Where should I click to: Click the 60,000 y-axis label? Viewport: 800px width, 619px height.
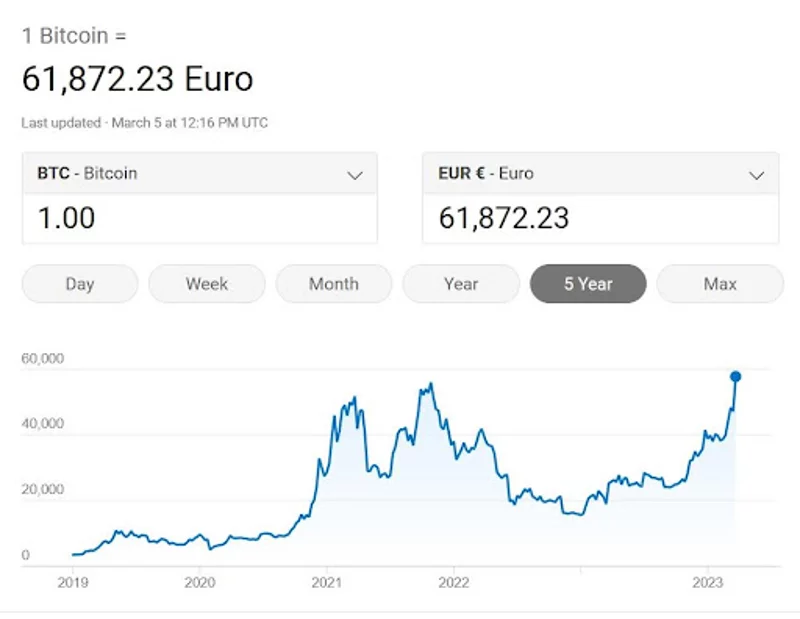tap(42, 358)
